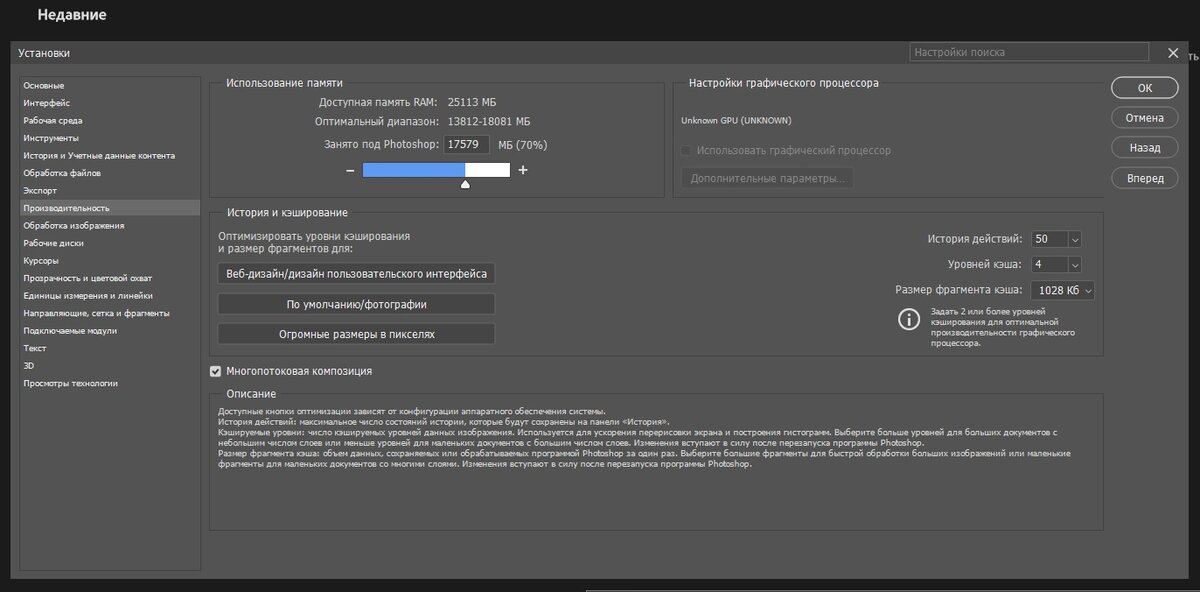Select the Веб-дизайн caching preset
Screen dimensions: 1200x592
pyautogui.click(x=355, y=272)
